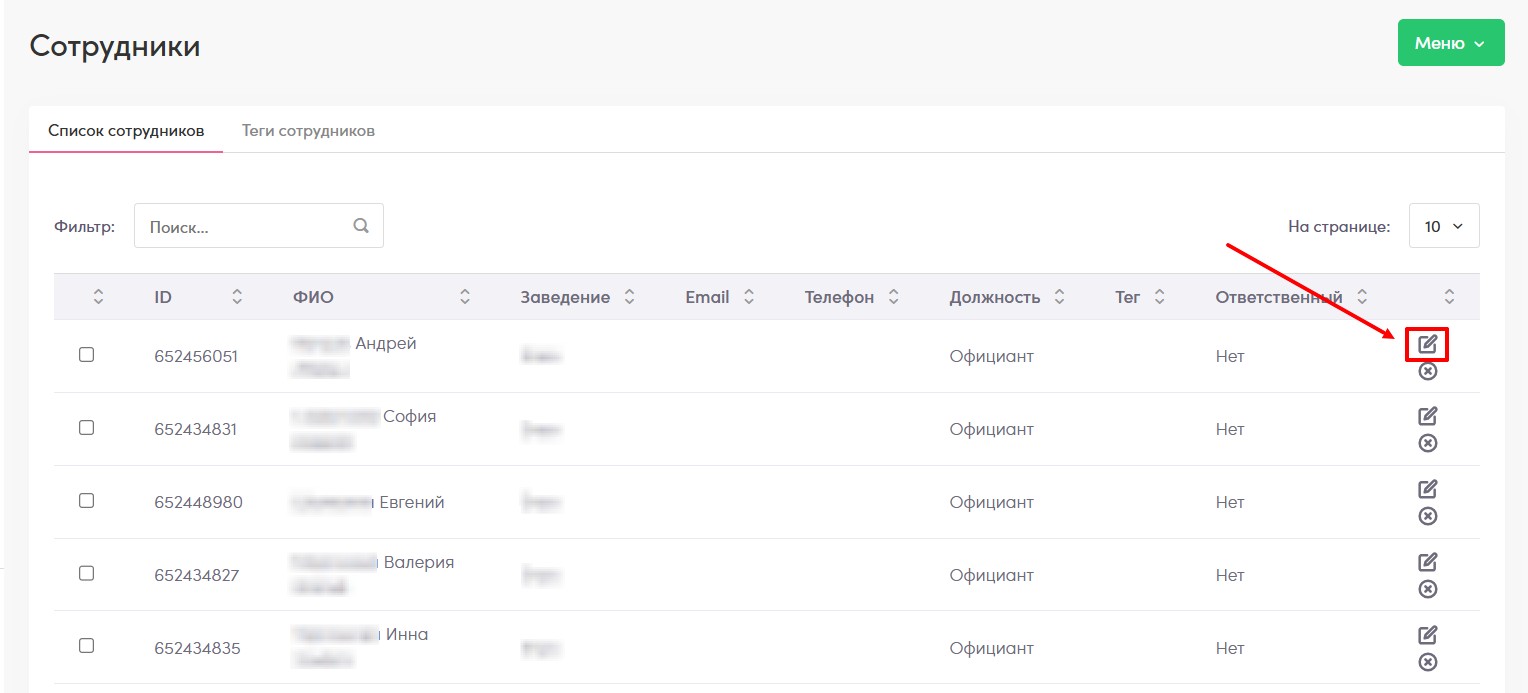This screenshot has width=1528, height=693.
Task: Edit employee 652456051 with pencil icon
Action: pos(1428,344)
